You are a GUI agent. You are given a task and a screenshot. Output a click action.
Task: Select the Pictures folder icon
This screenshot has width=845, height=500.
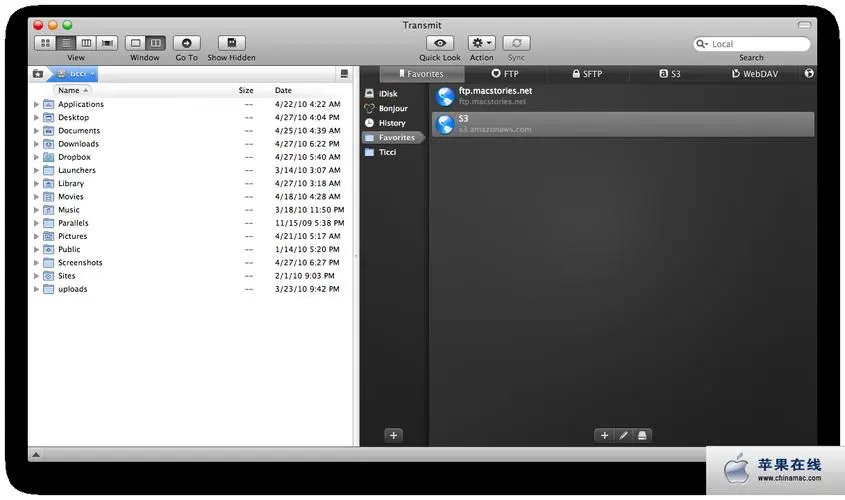(x=49, y=236)
